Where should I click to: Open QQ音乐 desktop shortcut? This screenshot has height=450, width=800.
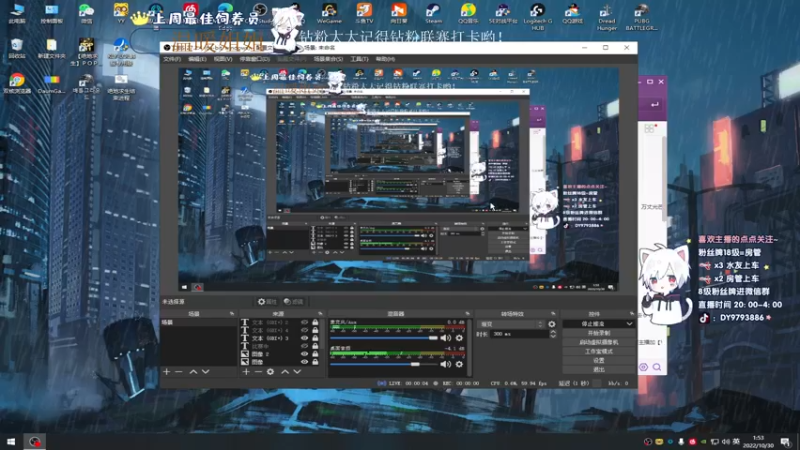468,14
